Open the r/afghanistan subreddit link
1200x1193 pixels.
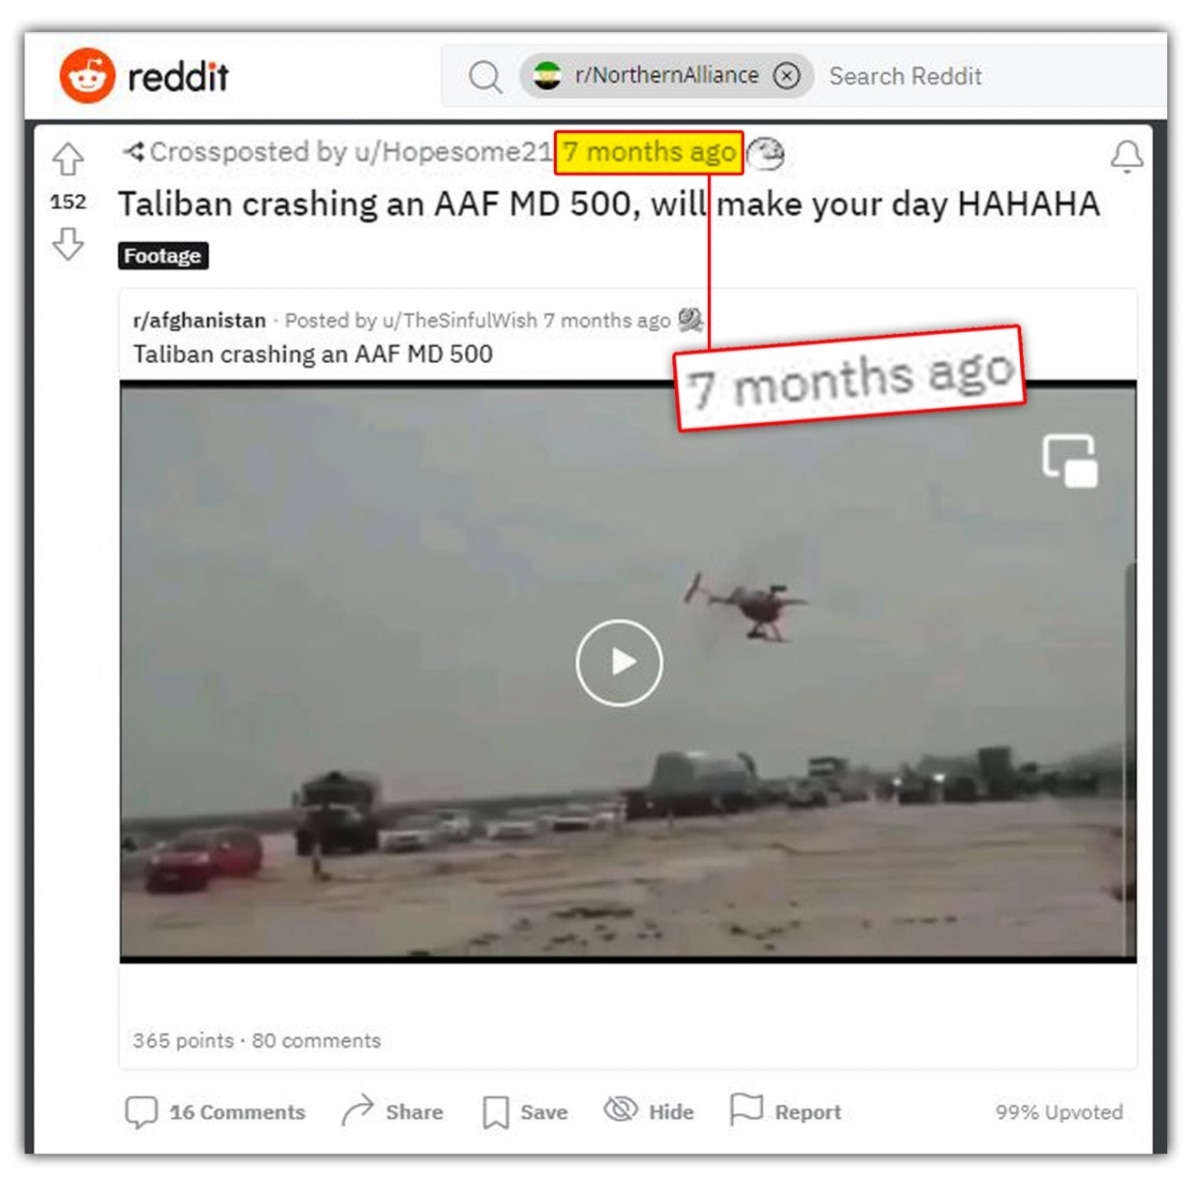tap(199, 320)
